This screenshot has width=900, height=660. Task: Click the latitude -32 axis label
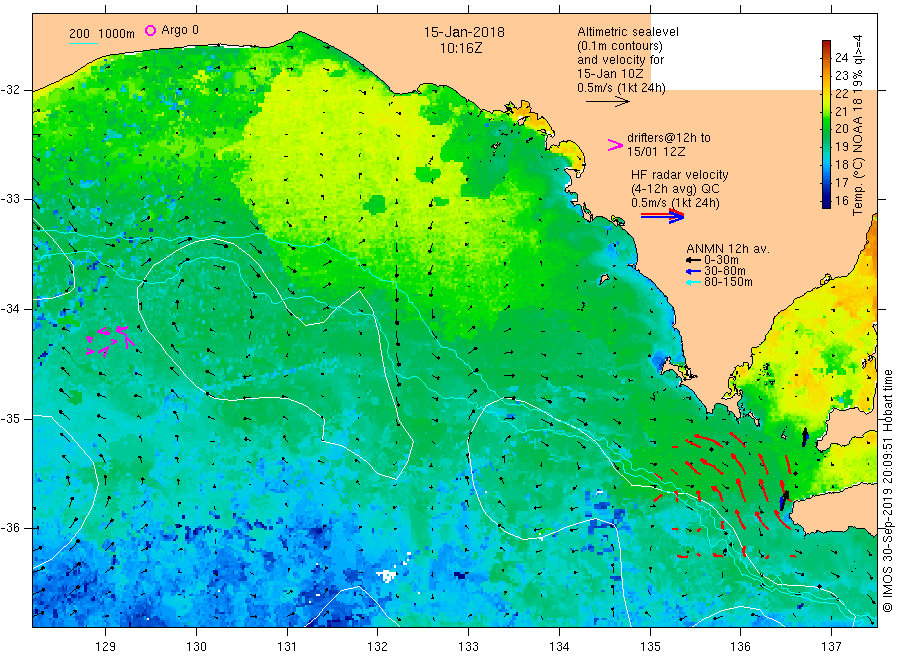10,90
